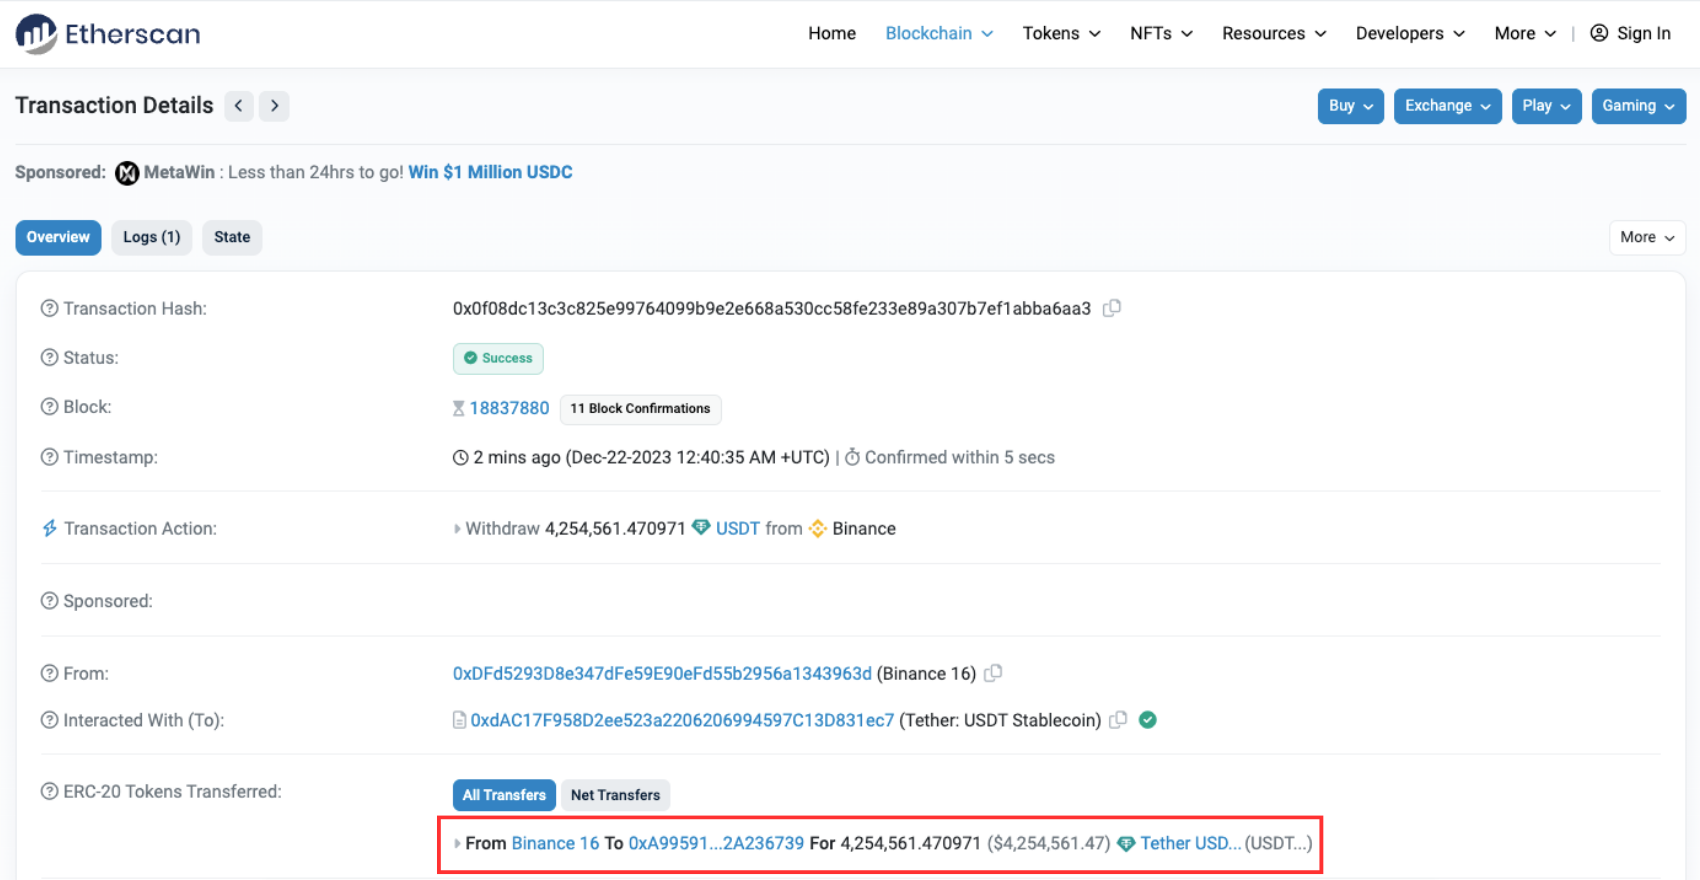Open the Developers dropdown menu
Image resolution: width=1700 pixels, height=880 pixels.
click(1410, 33)
